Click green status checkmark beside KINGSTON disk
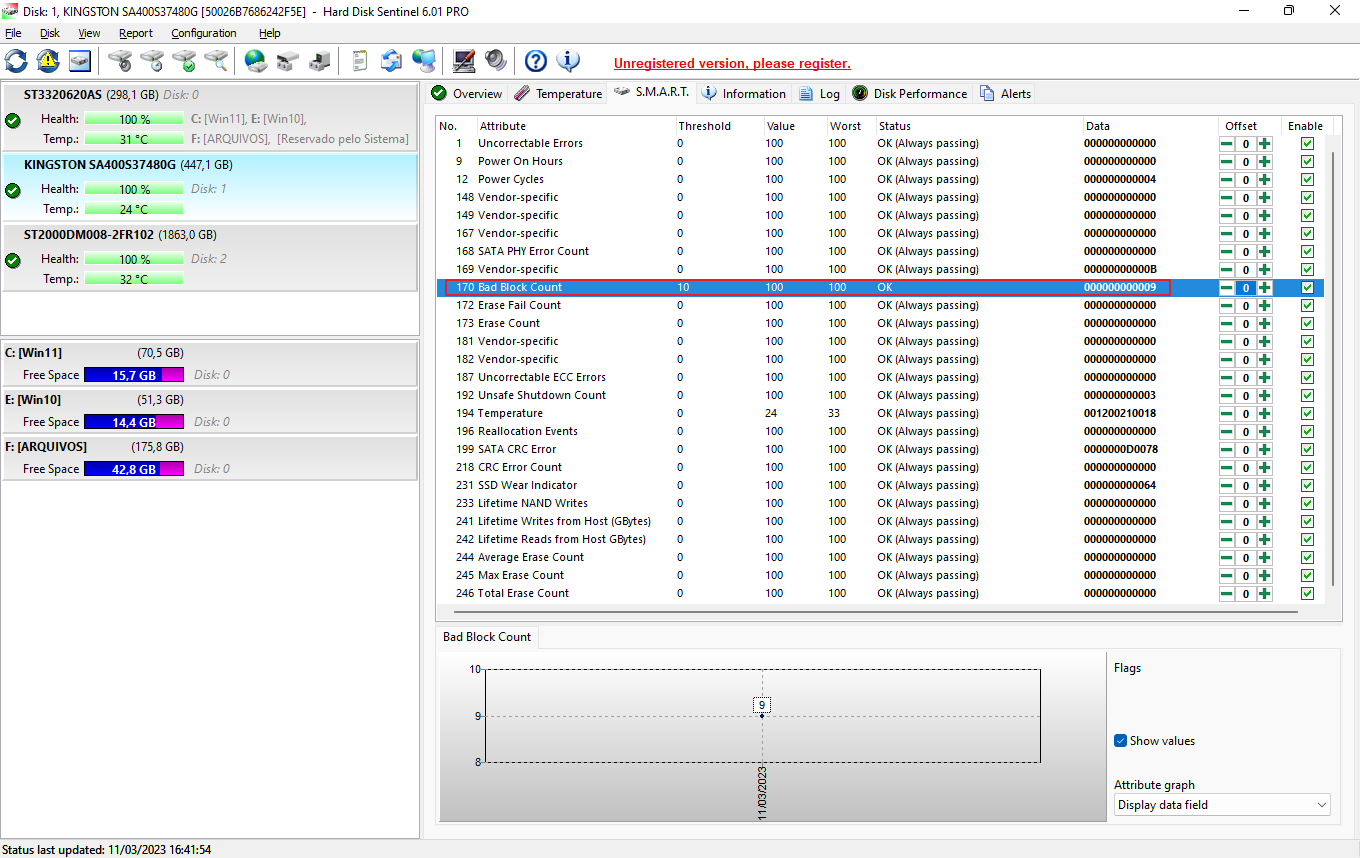 coord(13,190)
